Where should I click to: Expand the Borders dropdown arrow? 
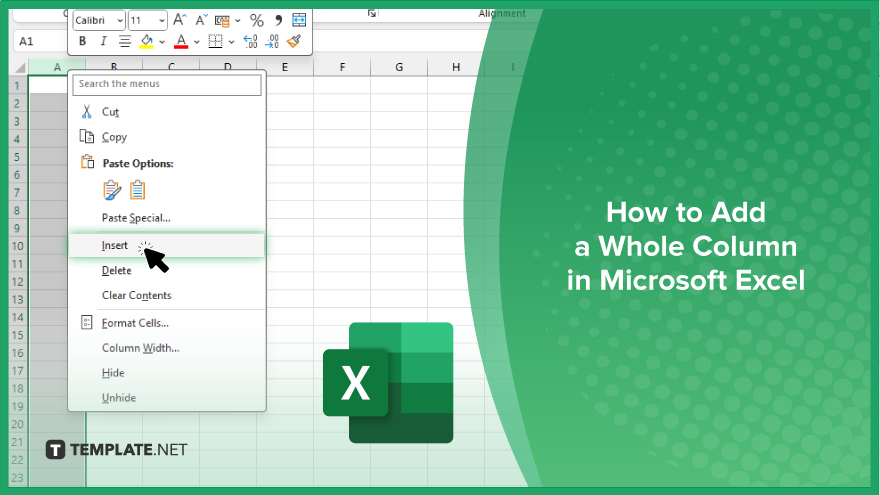[x=231, y=42]
